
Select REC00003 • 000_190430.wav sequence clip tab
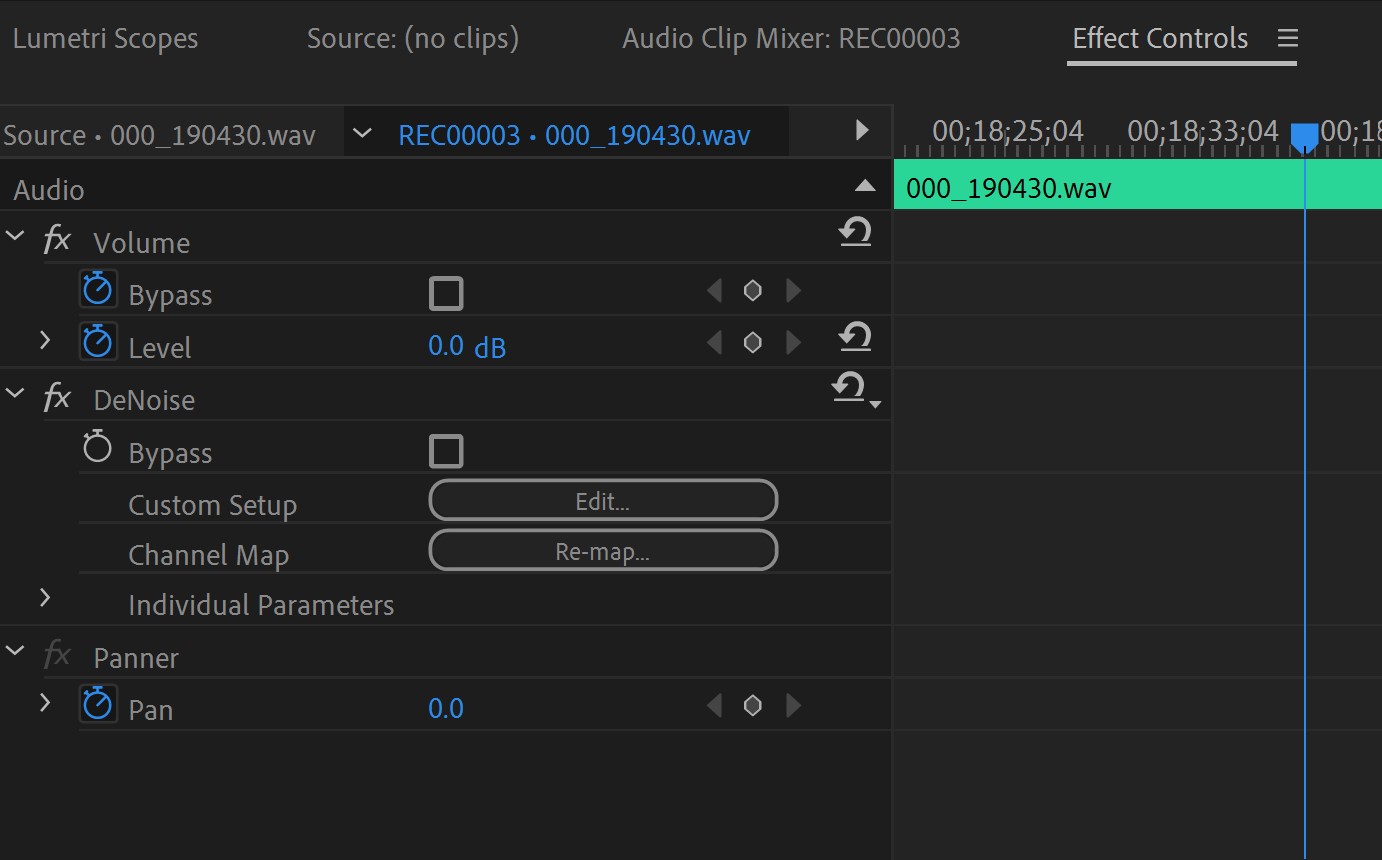(574, 135)
